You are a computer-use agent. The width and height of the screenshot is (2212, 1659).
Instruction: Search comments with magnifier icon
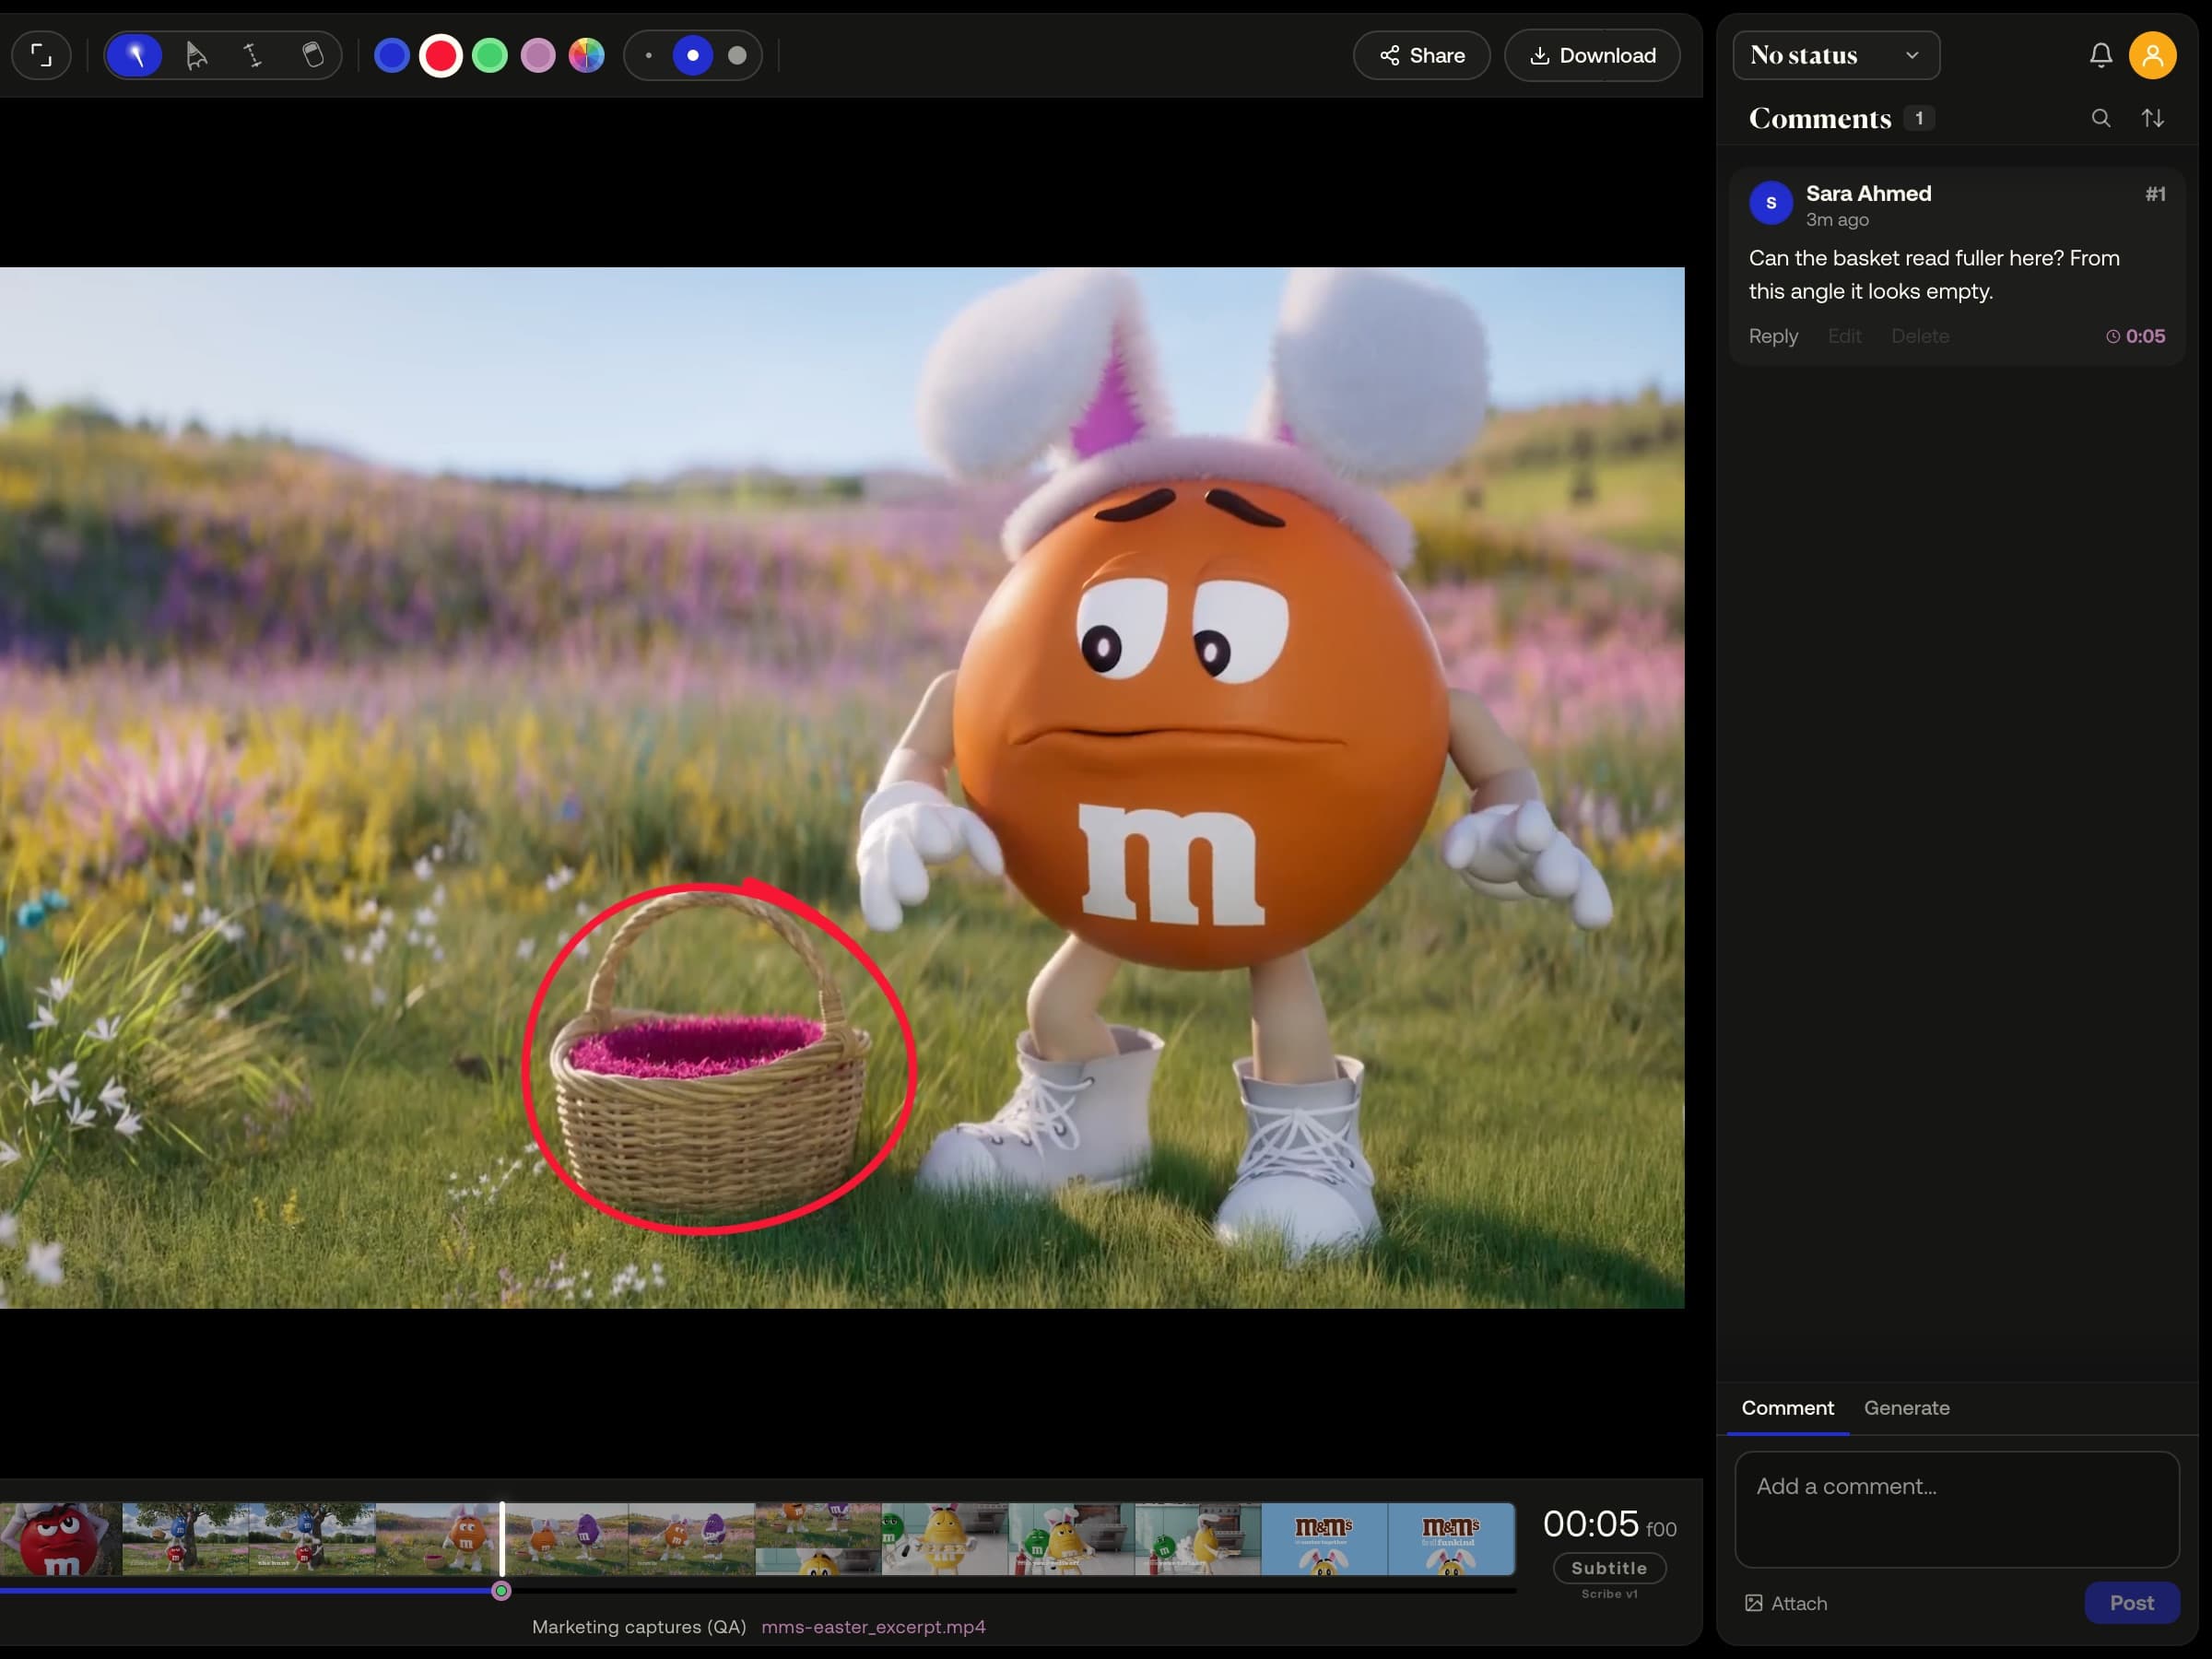pyautogui.click(x=2100, y=118)
